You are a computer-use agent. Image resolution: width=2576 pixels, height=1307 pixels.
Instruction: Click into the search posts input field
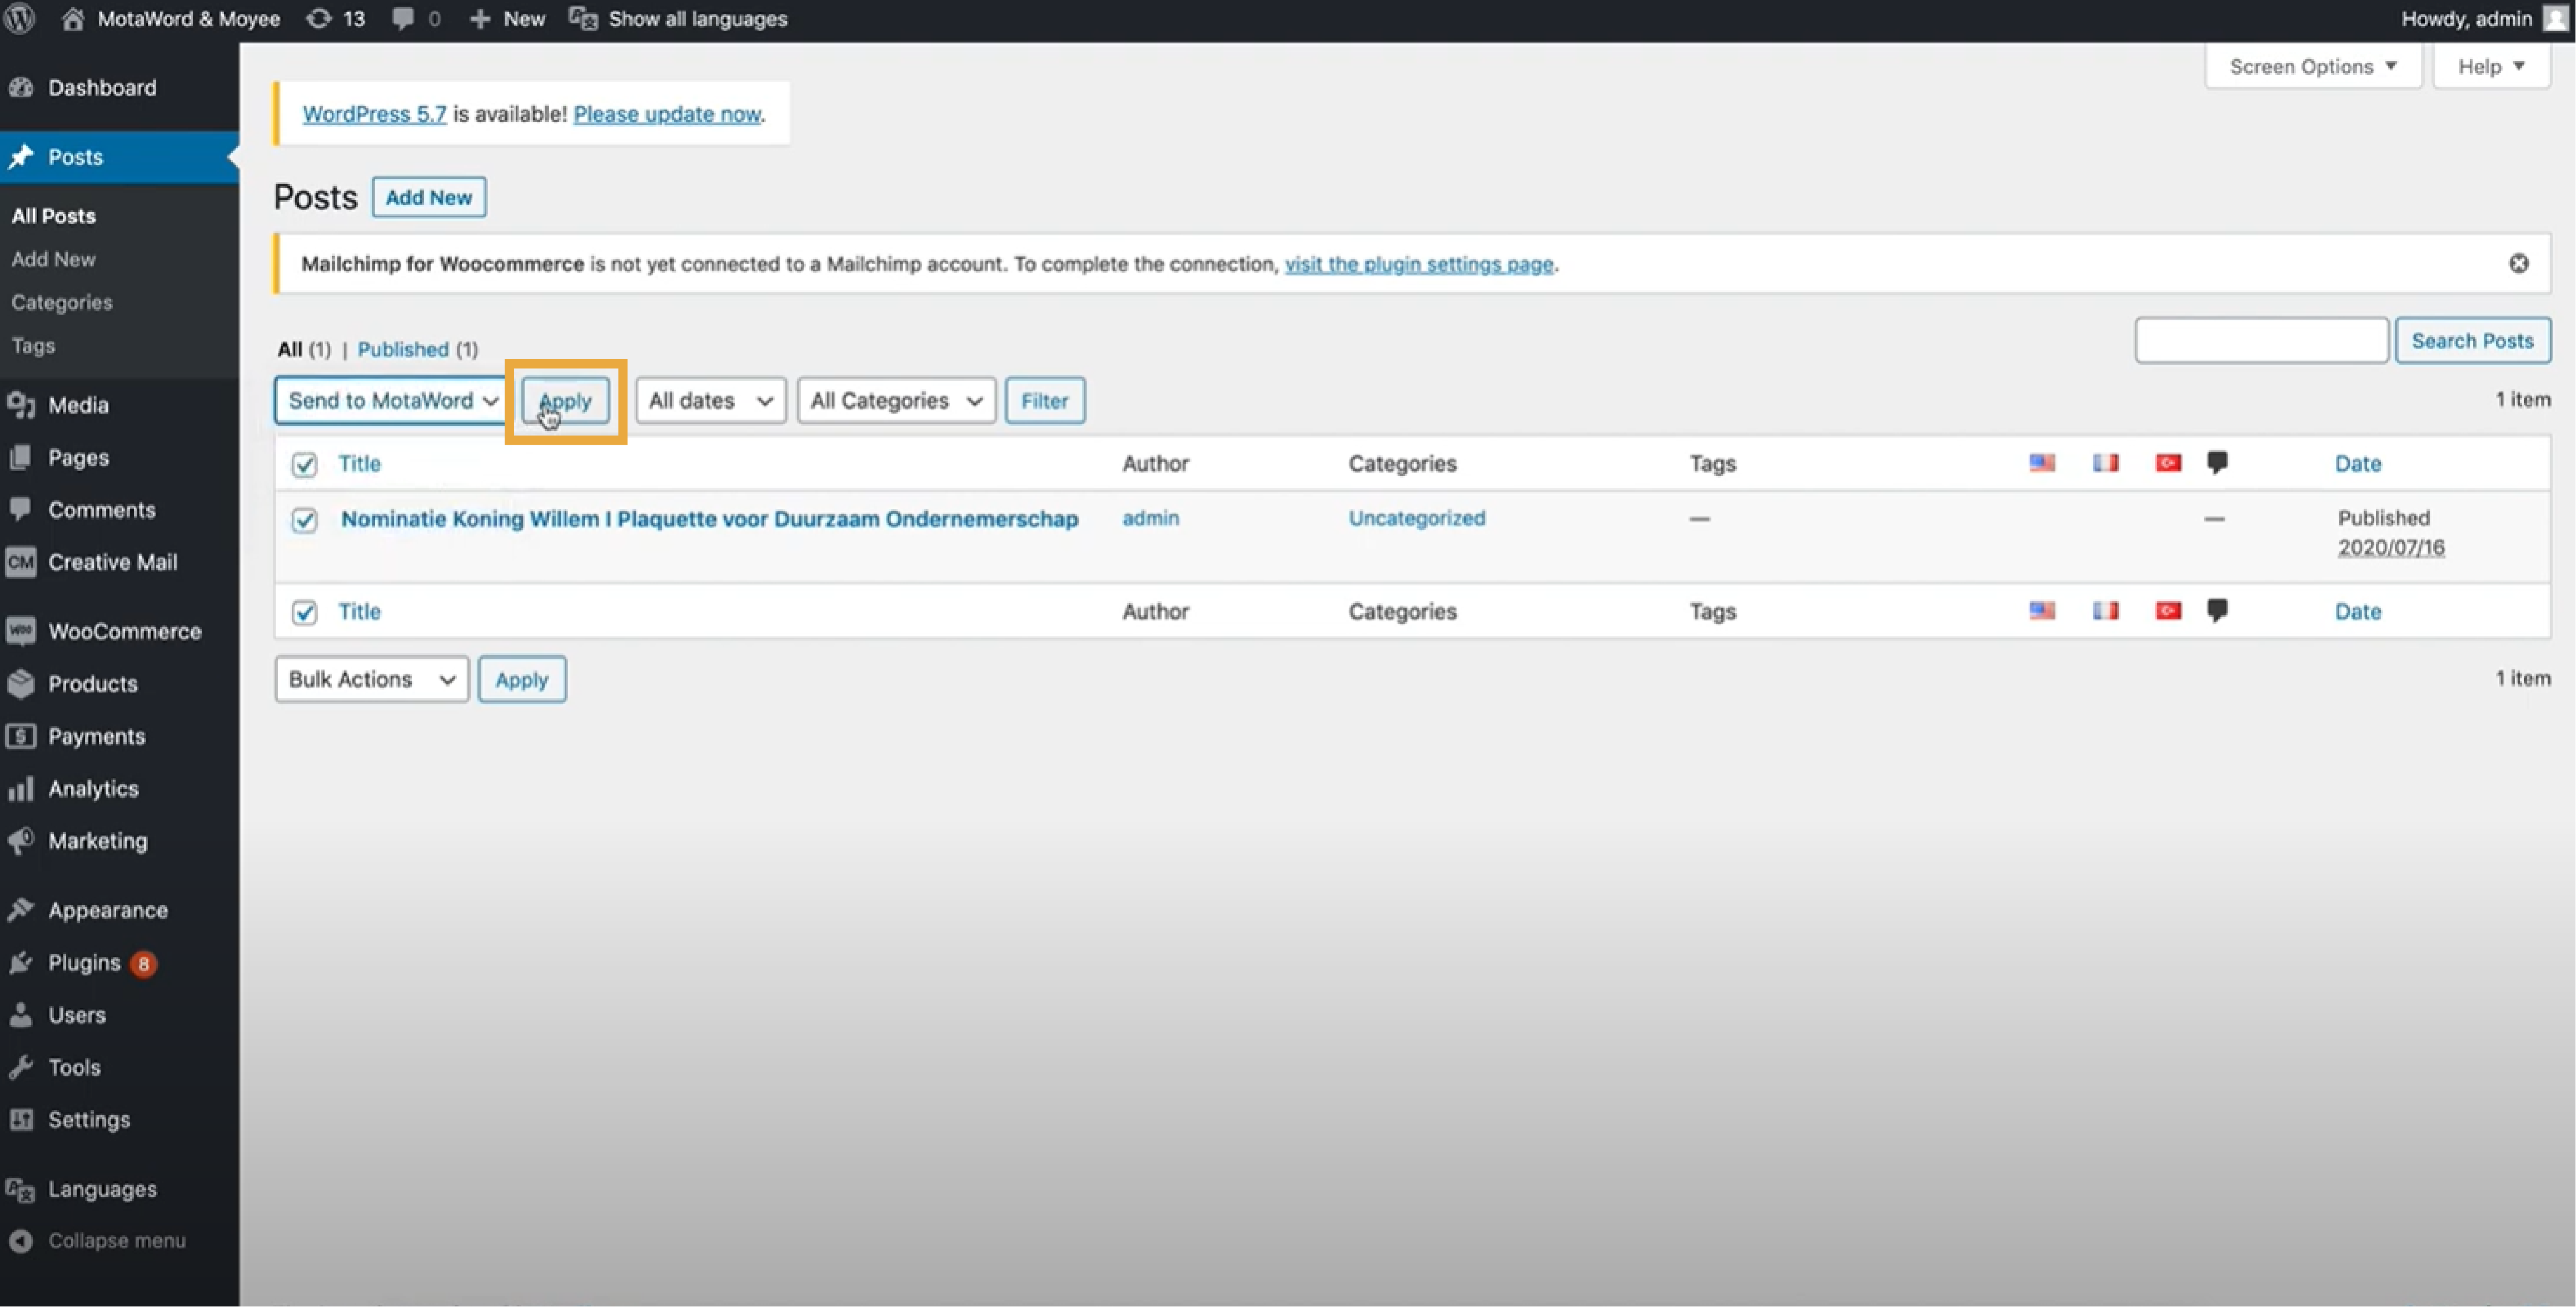[2261, 340]
